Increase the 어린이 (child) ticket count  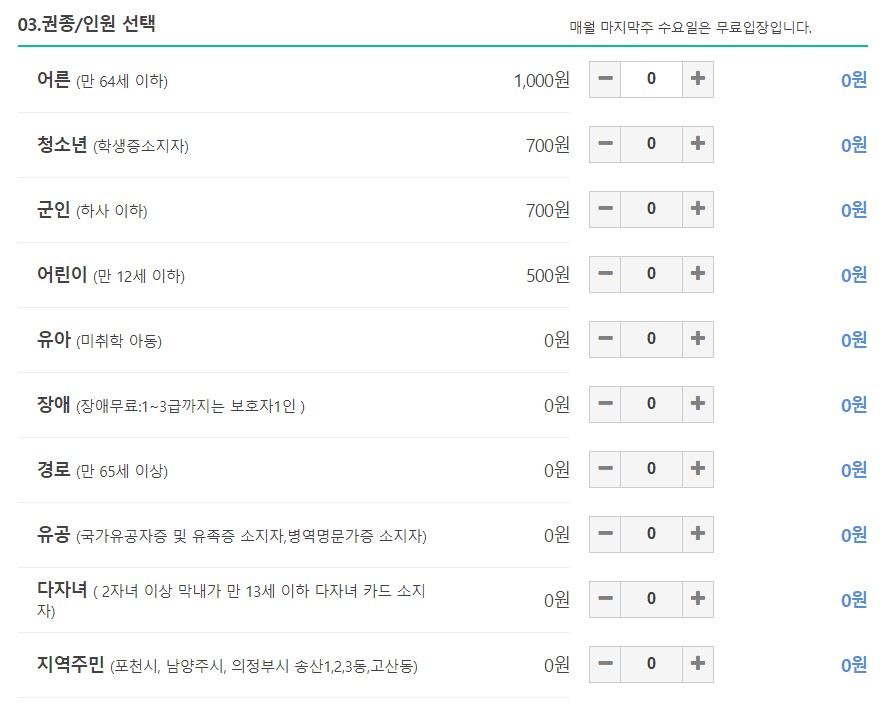click(700, 274)
